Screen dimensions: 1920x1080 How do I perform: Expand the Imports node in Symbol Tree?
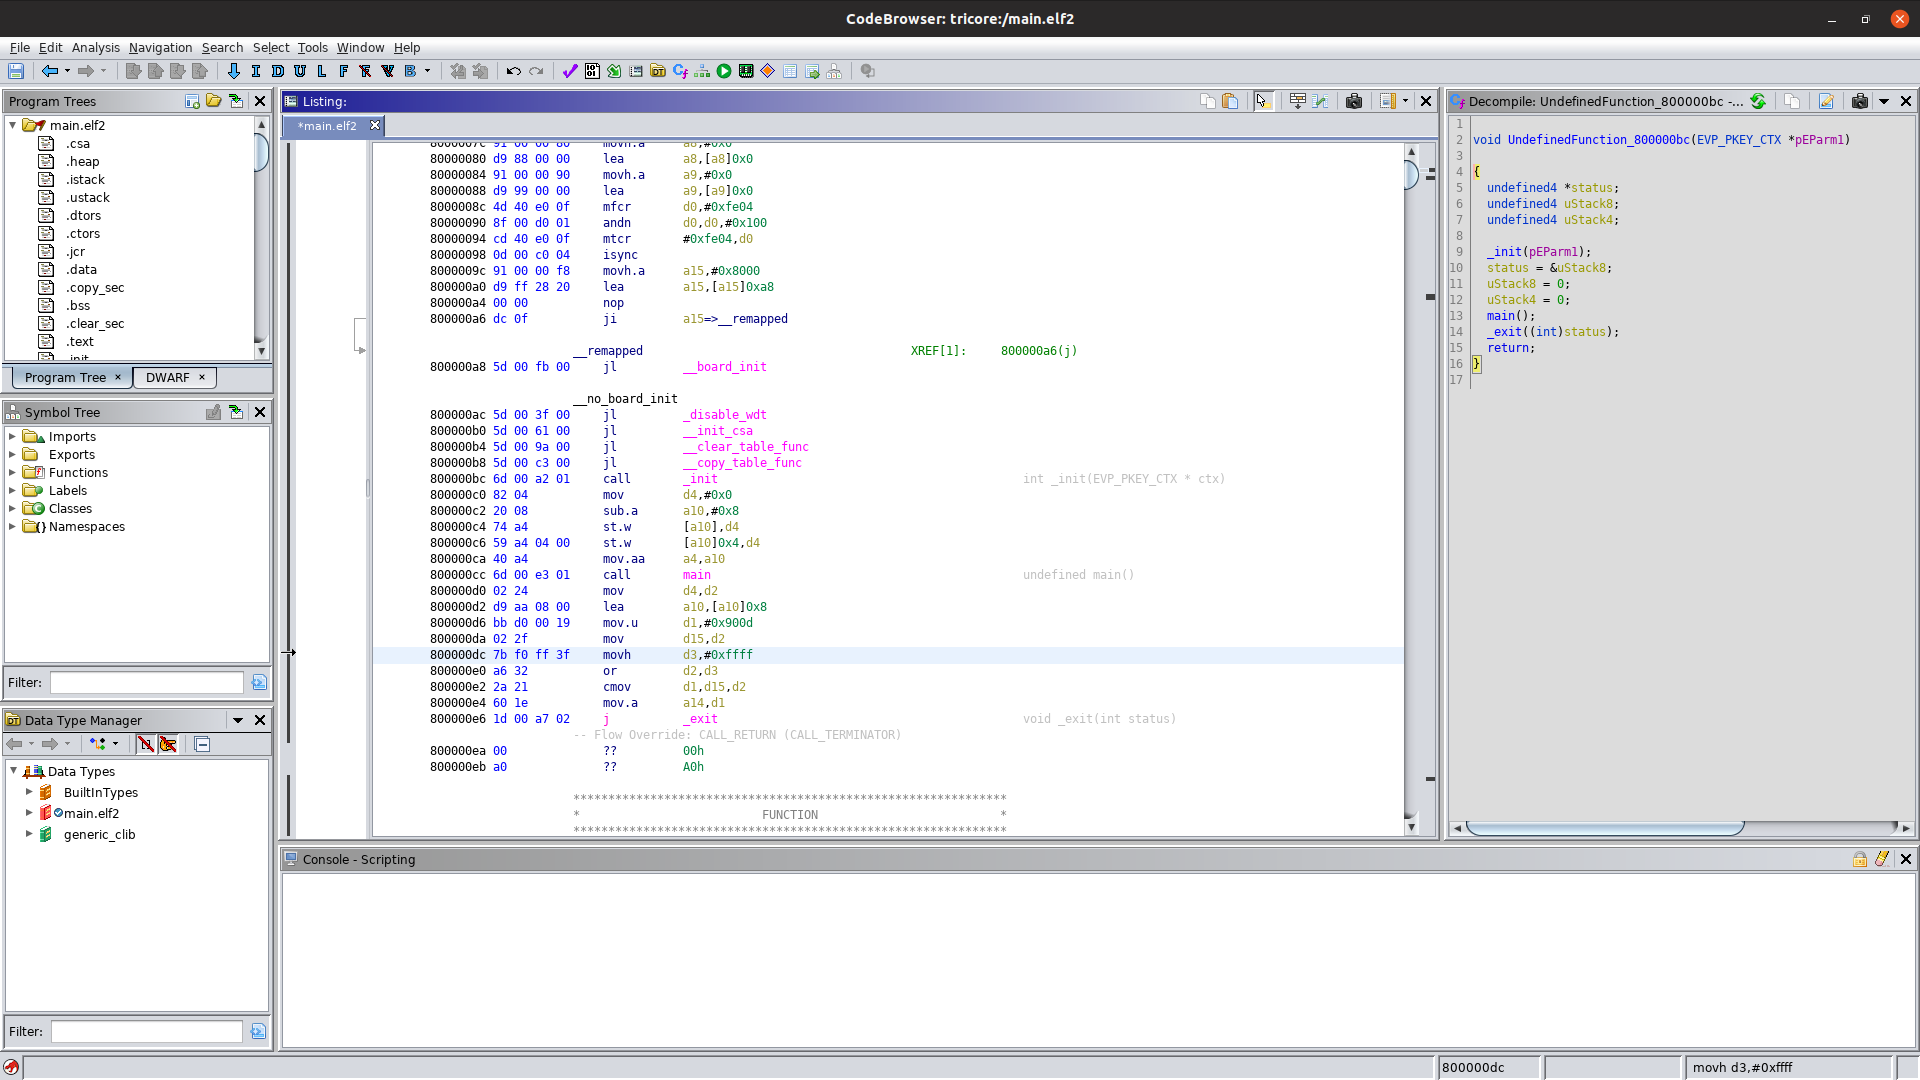pyautogui.click(x=12, y=436)
